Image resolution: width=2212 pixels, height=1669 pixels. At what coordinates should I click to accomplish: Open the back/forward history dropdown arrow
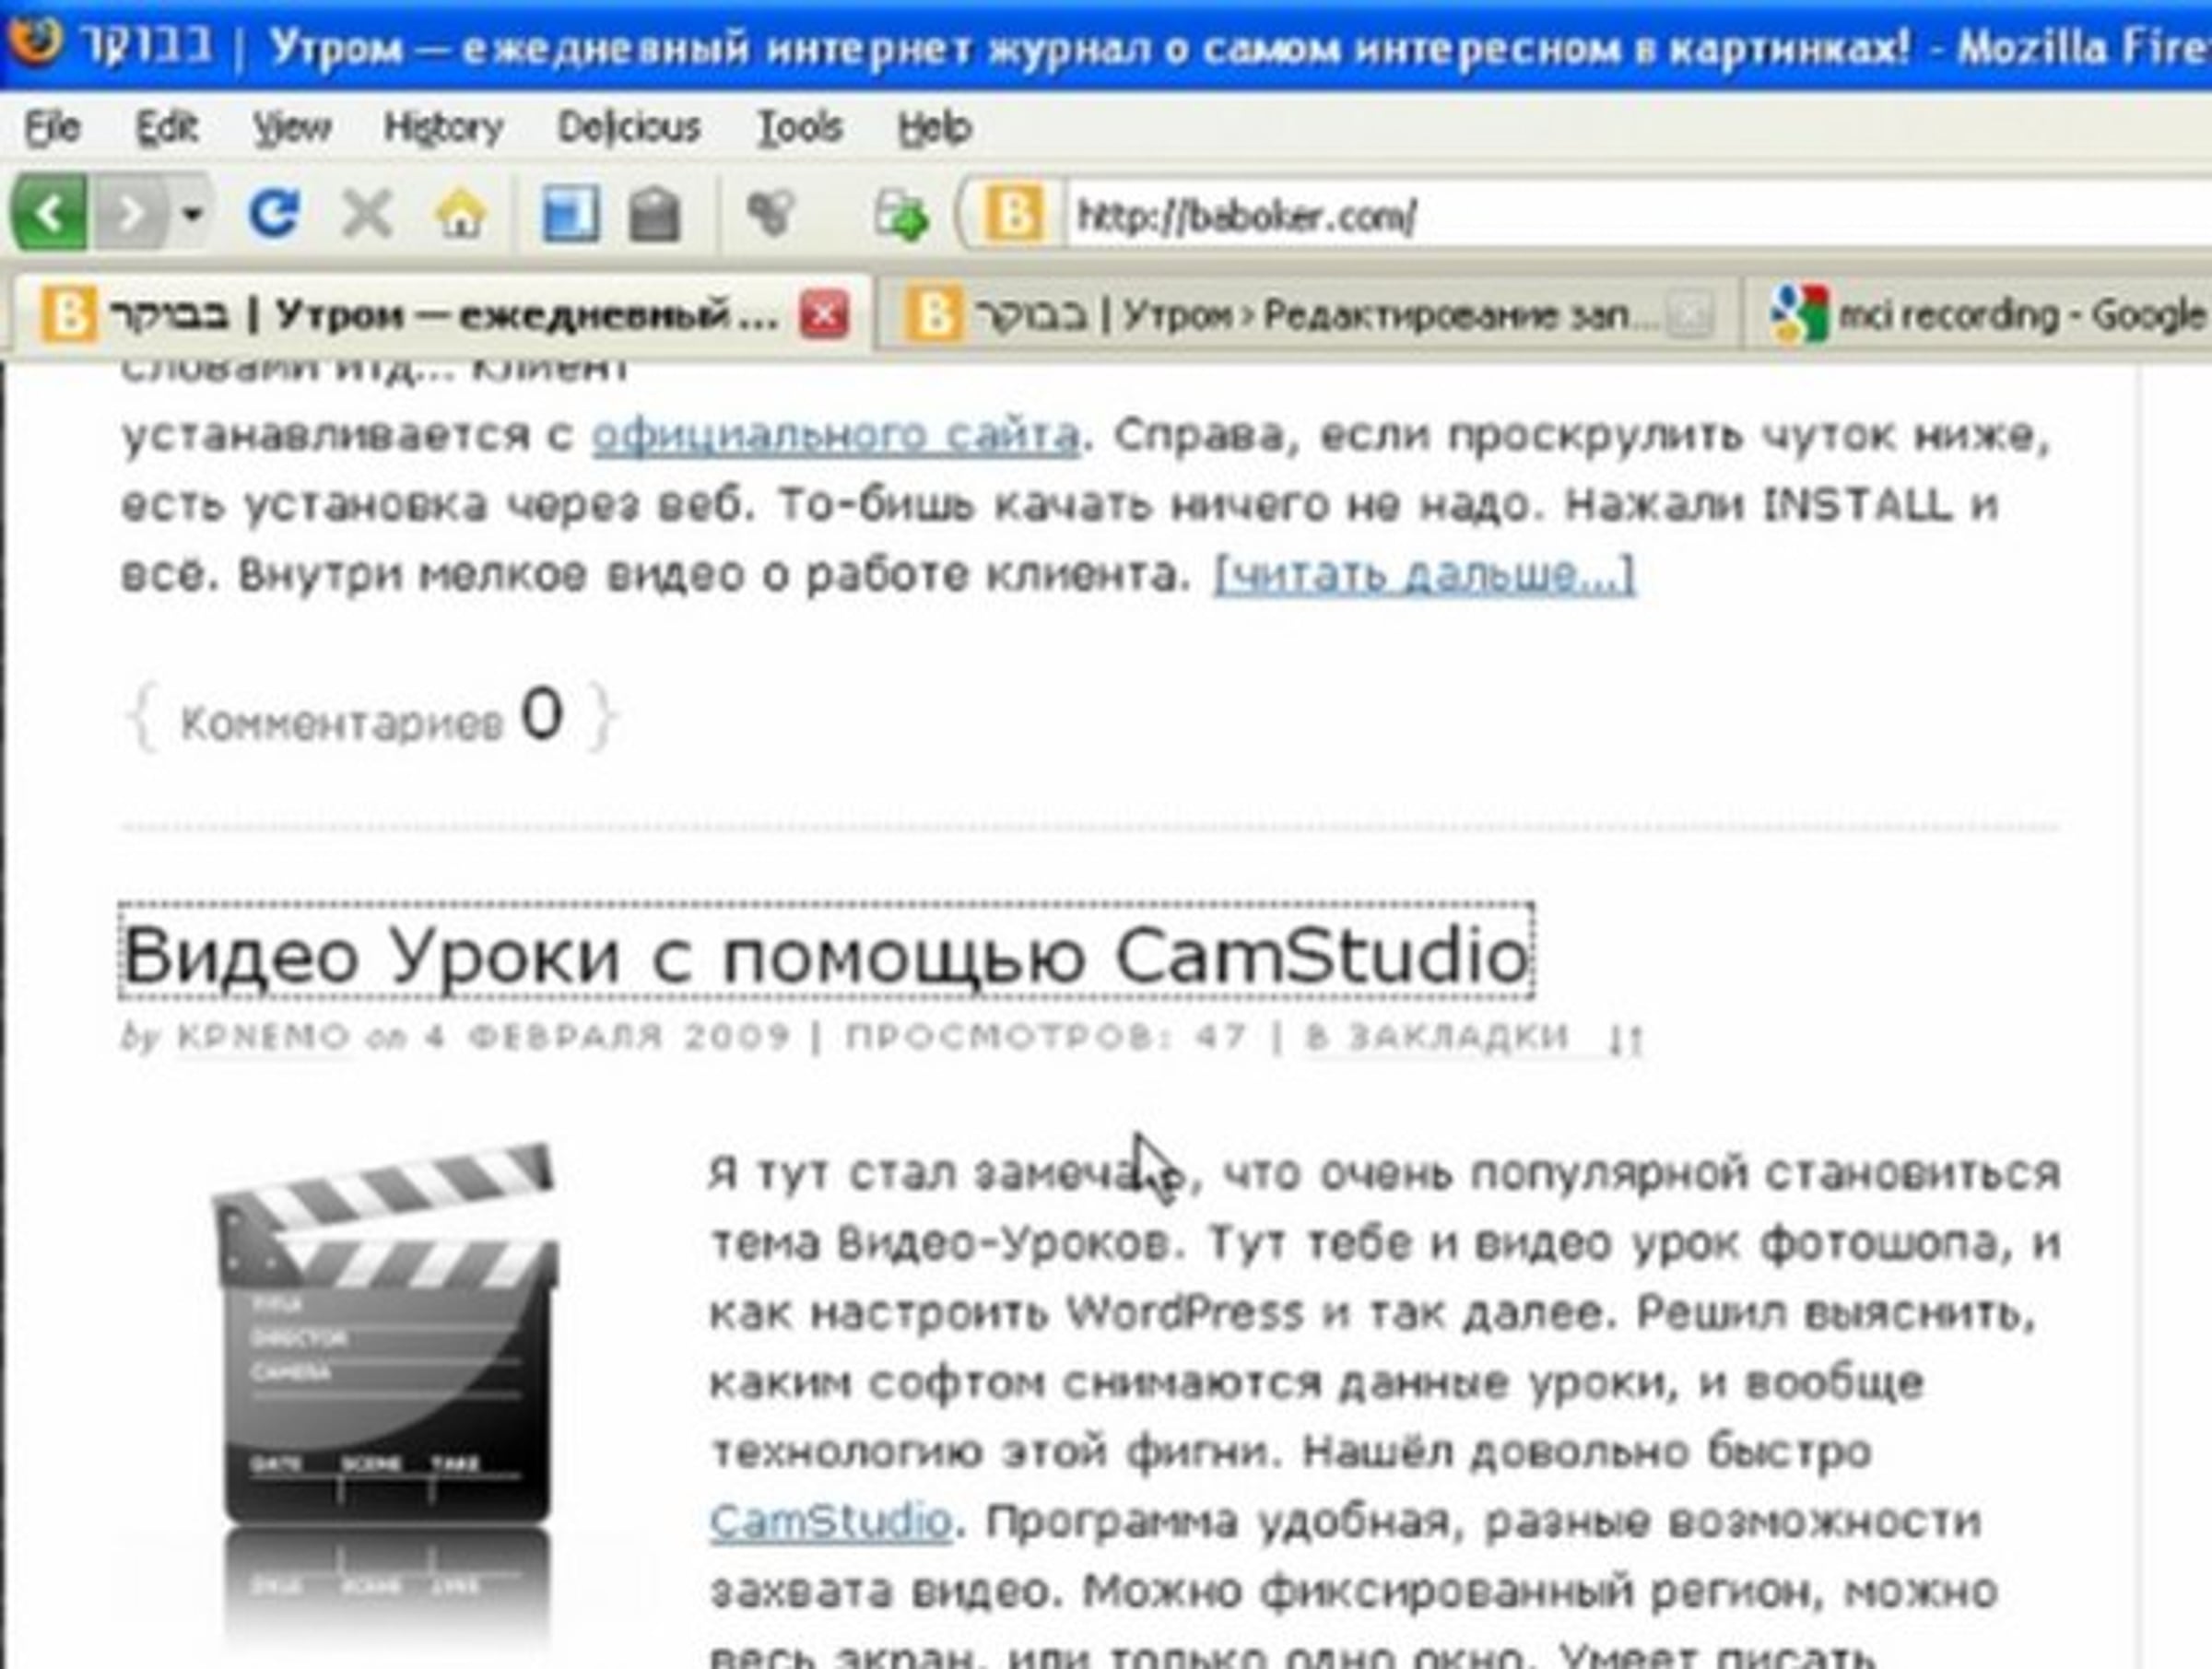pyautogui.click(x=193, y=213)
